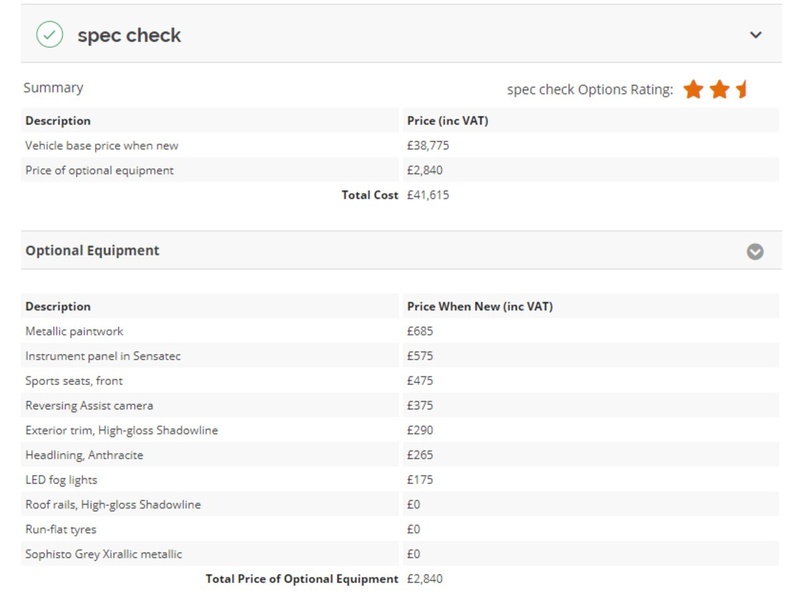Collapse the spec check section chevron
800x600 pixels.
tap(755, 35)
